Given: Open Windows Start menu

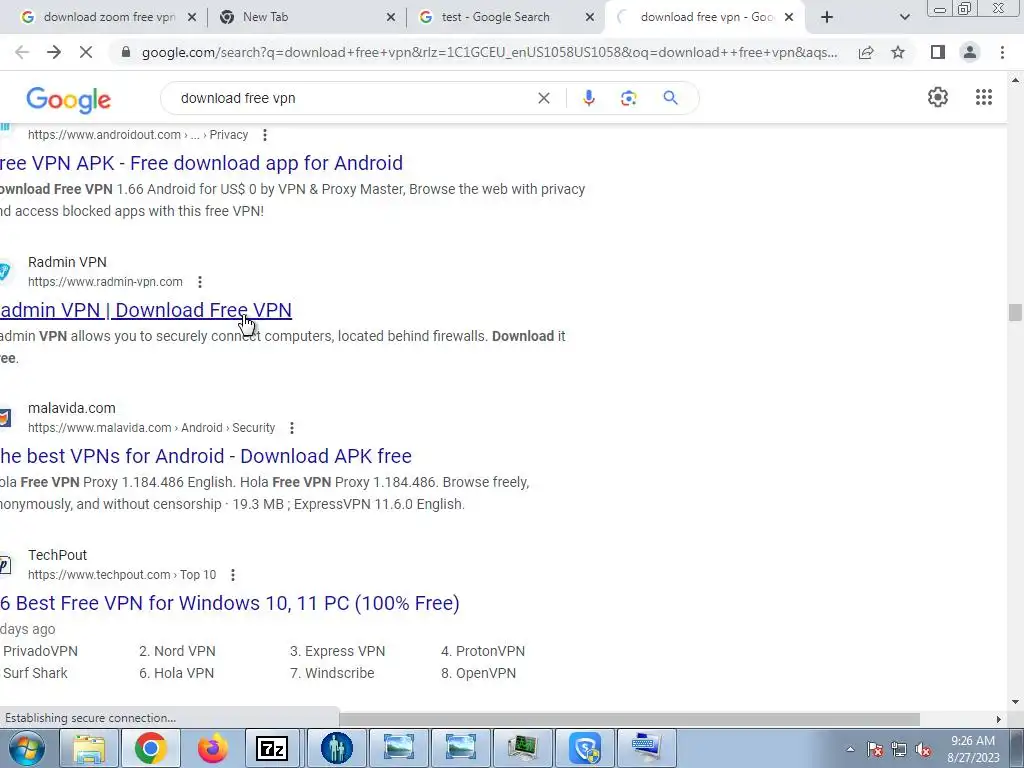Looking at the screenshot, I should [27, 748].
